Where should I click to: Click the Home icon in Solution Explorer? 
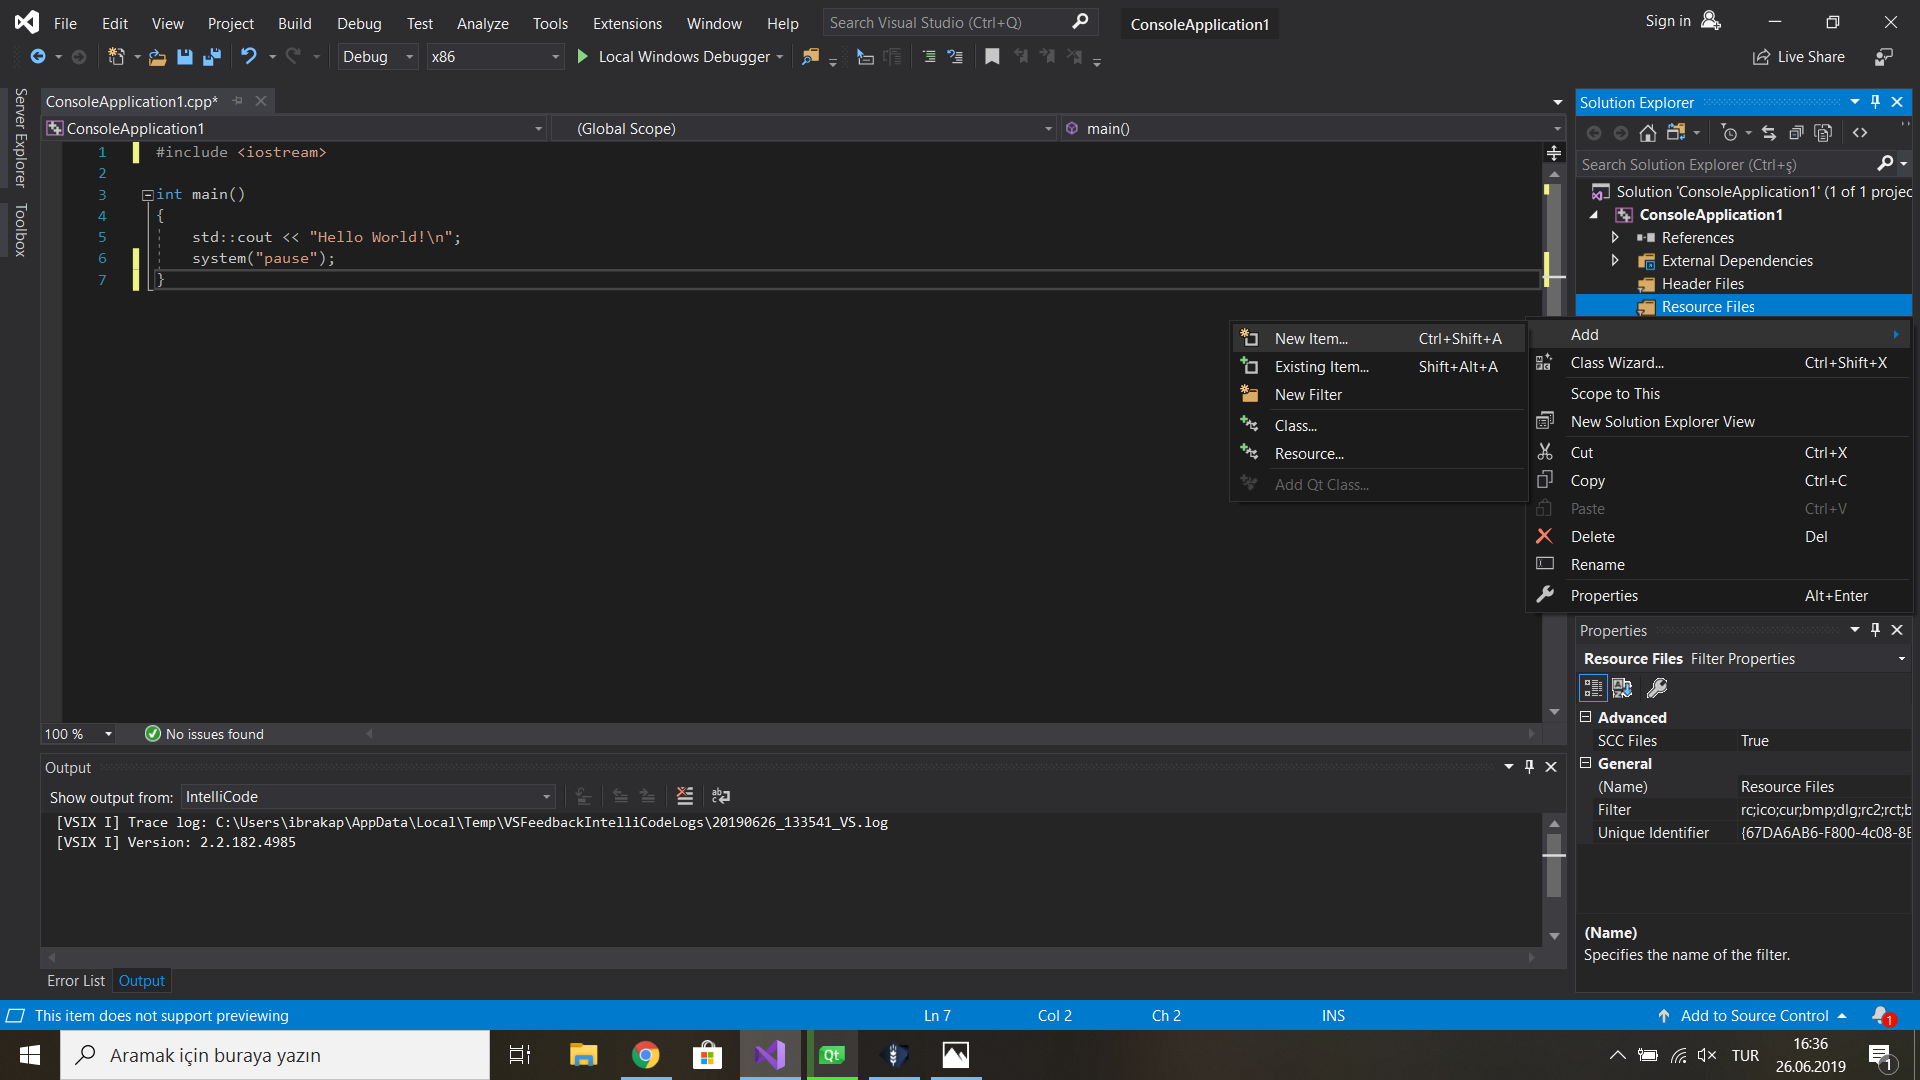click(x=1648, y=132)
